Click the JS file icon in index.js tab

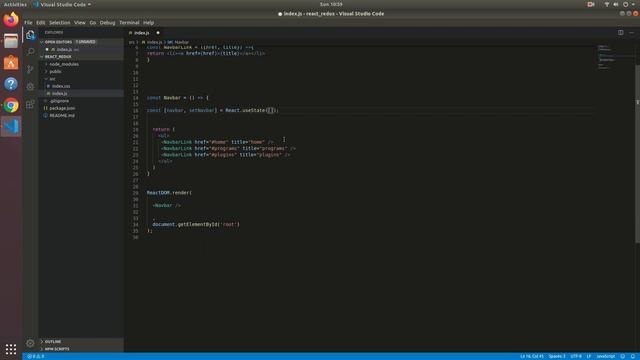click(x=131, y=33)
